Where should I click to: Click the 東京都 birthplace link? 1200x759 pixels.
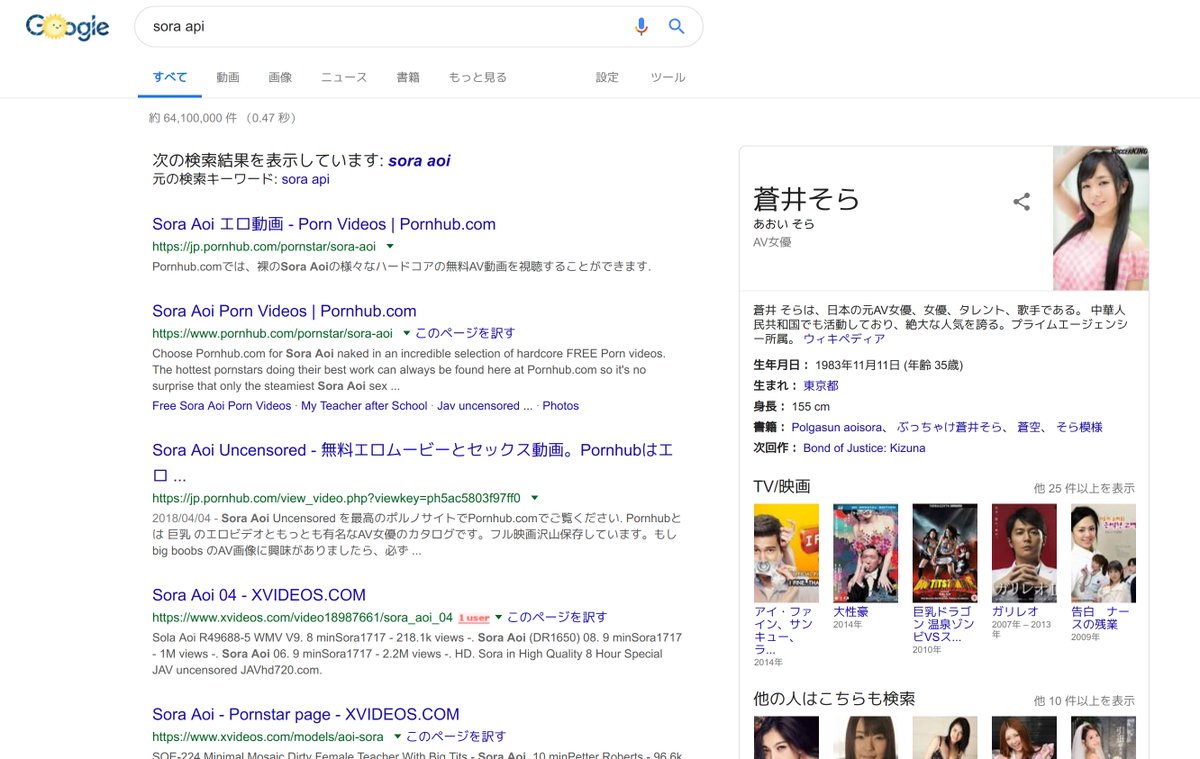[821, 386]
